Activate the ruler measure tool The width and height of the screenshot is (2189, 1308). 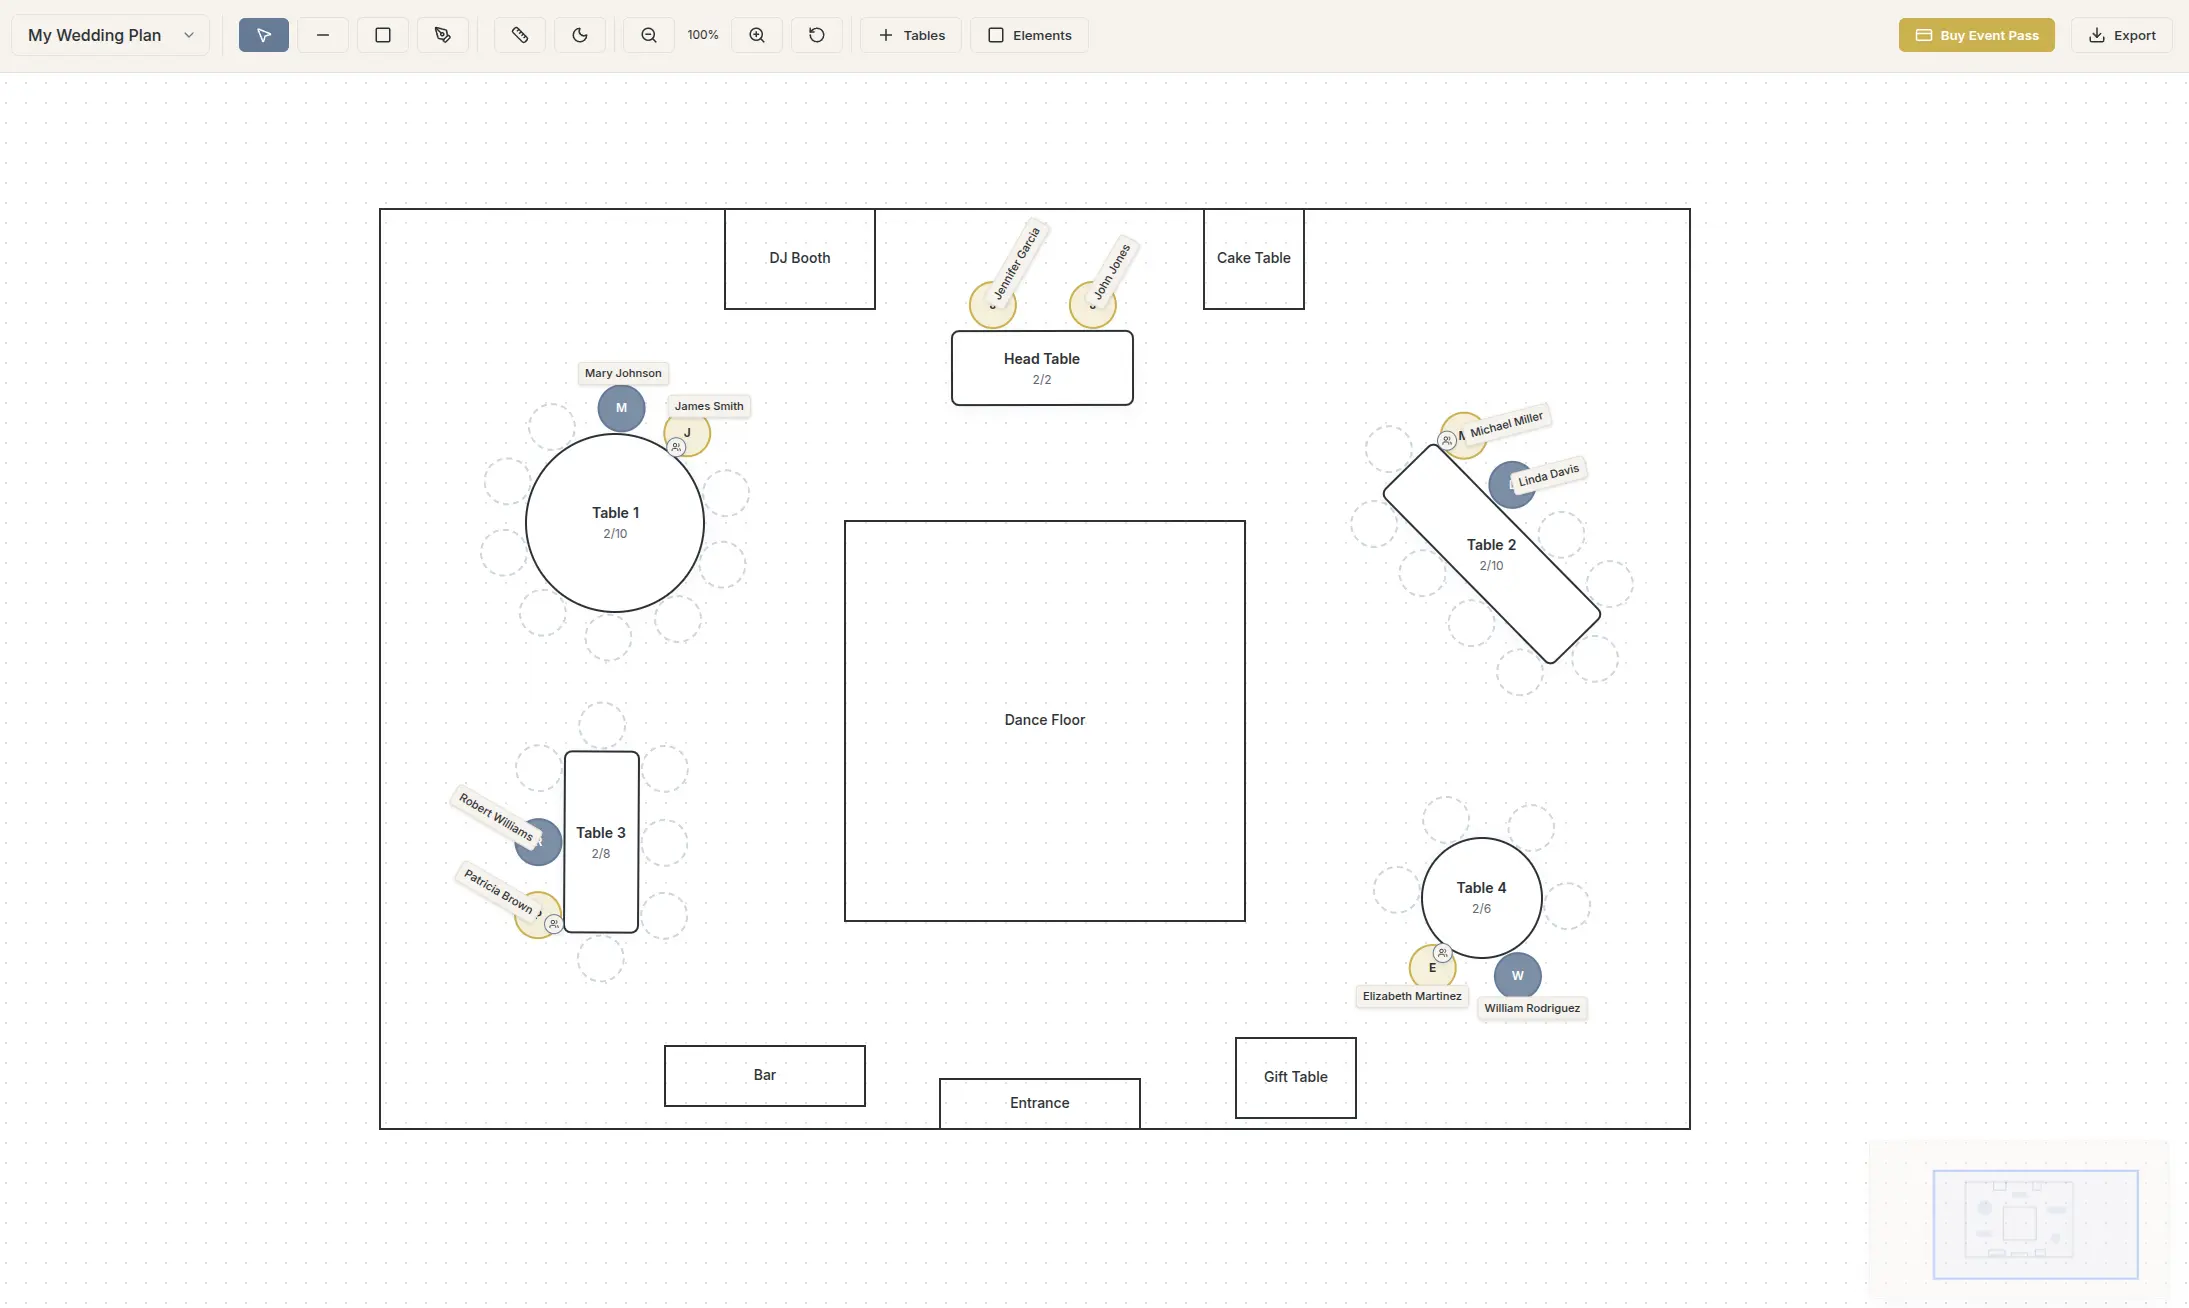(x=520, y=35)
